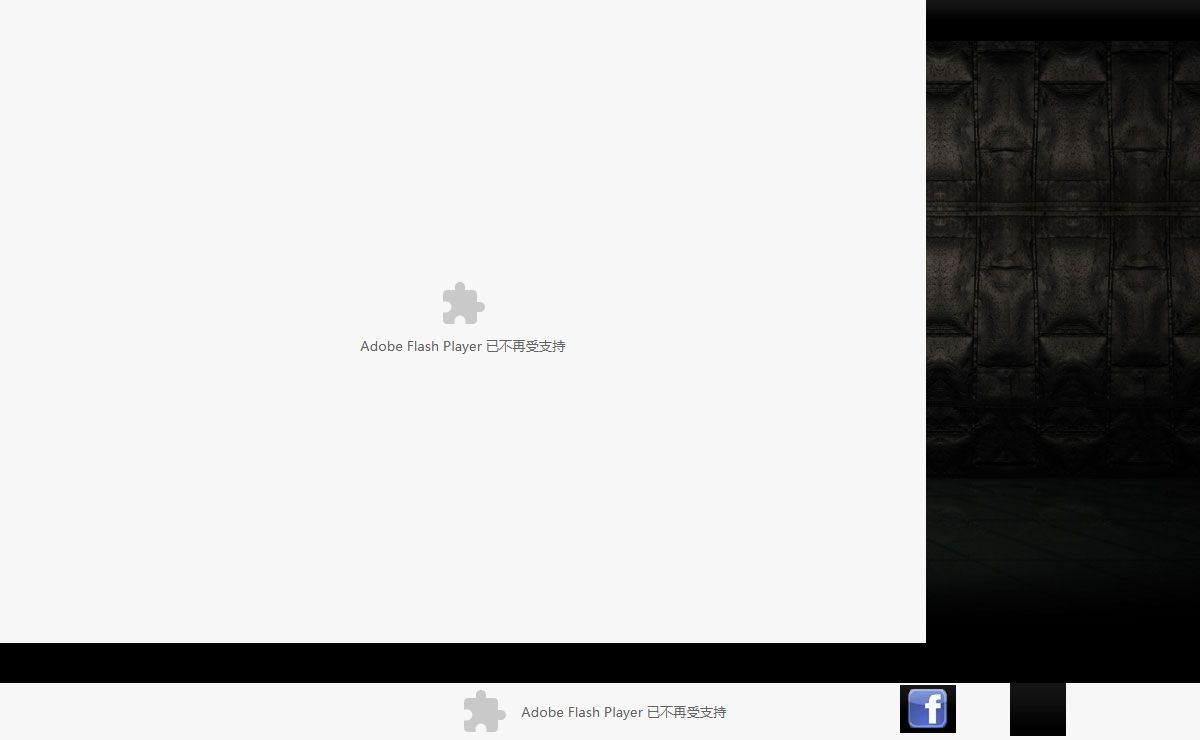1200x740 pixels.
Task: Click the Facebook icon
Action: (928, 709)
